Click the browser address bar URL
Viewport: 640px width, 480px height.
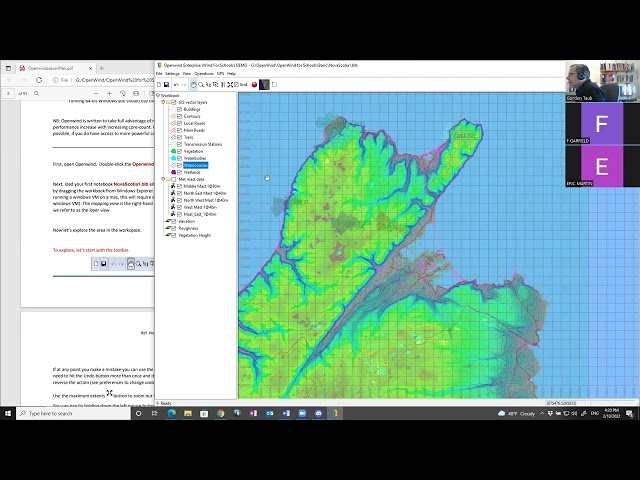114,80
